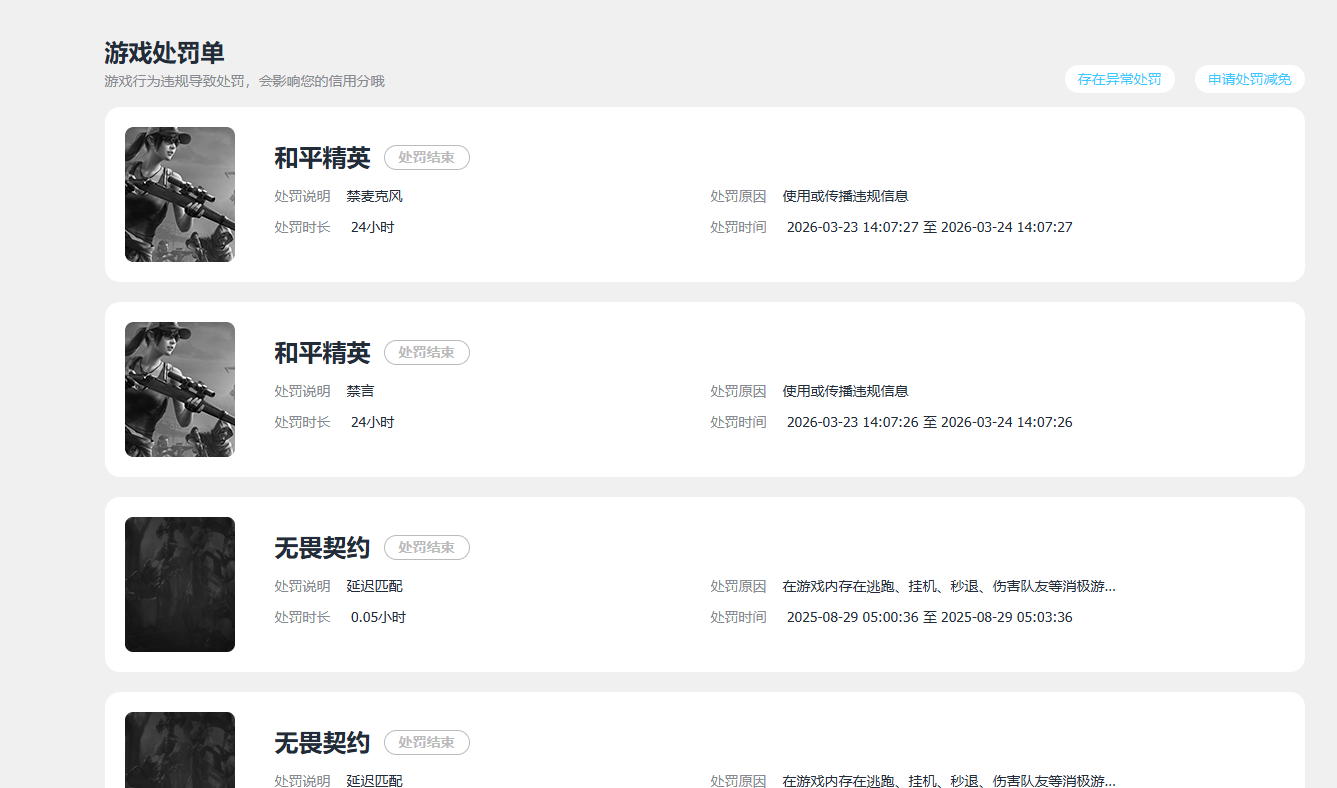Click the 游戏行为违规导致处罚 subtitle text

click(244, 81)
